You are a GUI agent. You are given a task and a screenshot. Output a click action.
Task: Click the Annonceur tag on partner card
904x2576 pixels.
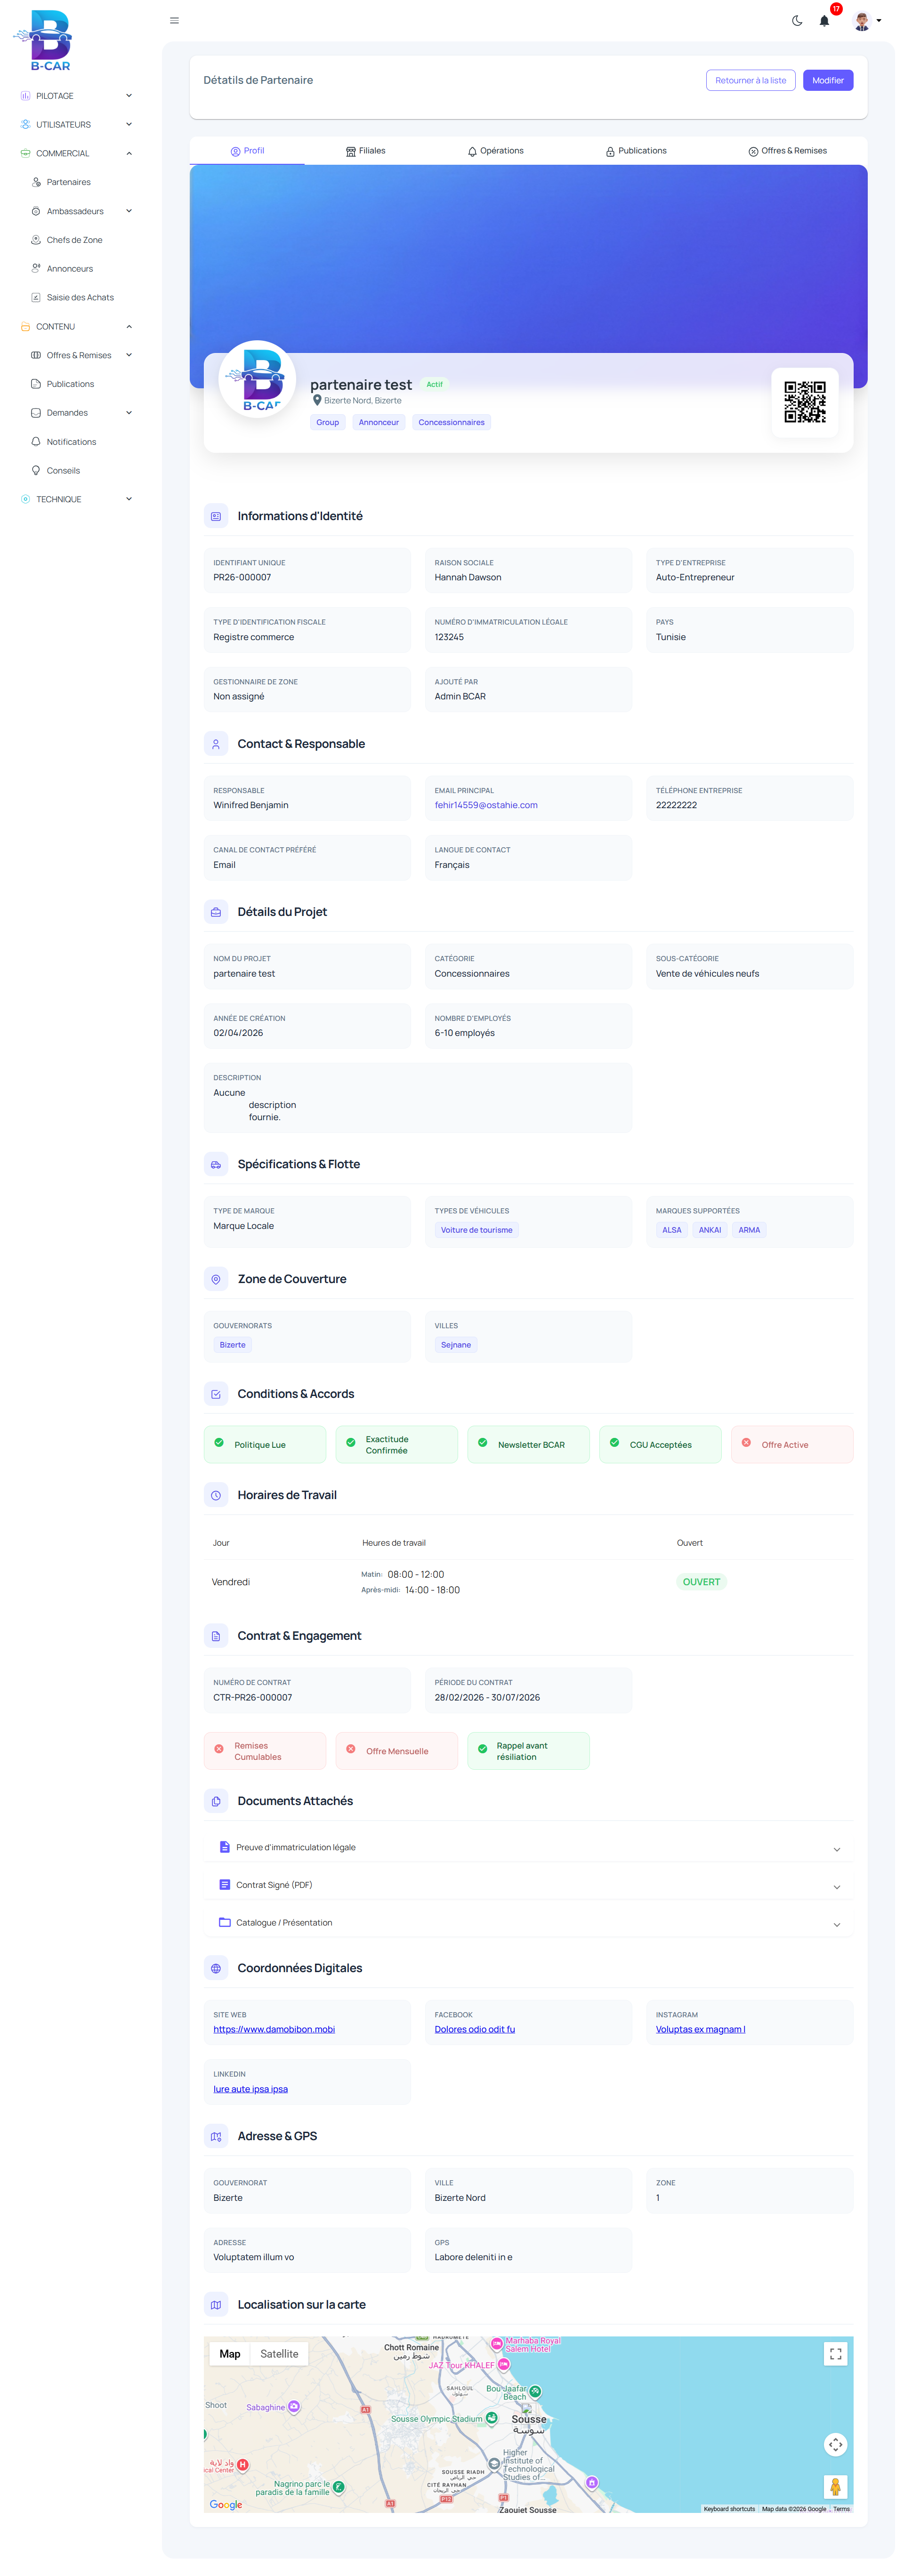379,423
